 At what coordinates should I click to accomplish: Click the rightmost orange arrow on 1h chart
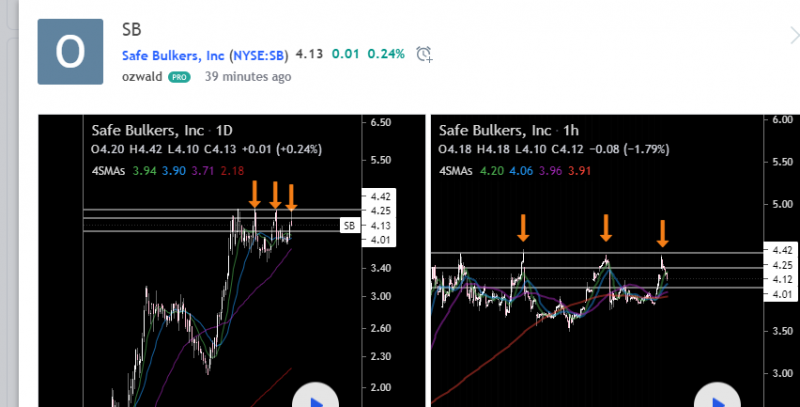pos(662,234)
